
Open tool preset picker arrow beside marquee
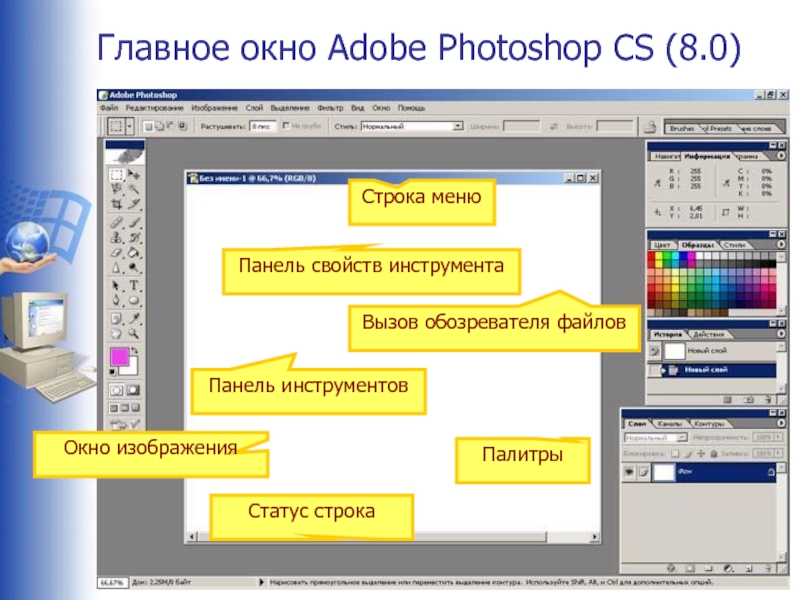tap(130, 126)
